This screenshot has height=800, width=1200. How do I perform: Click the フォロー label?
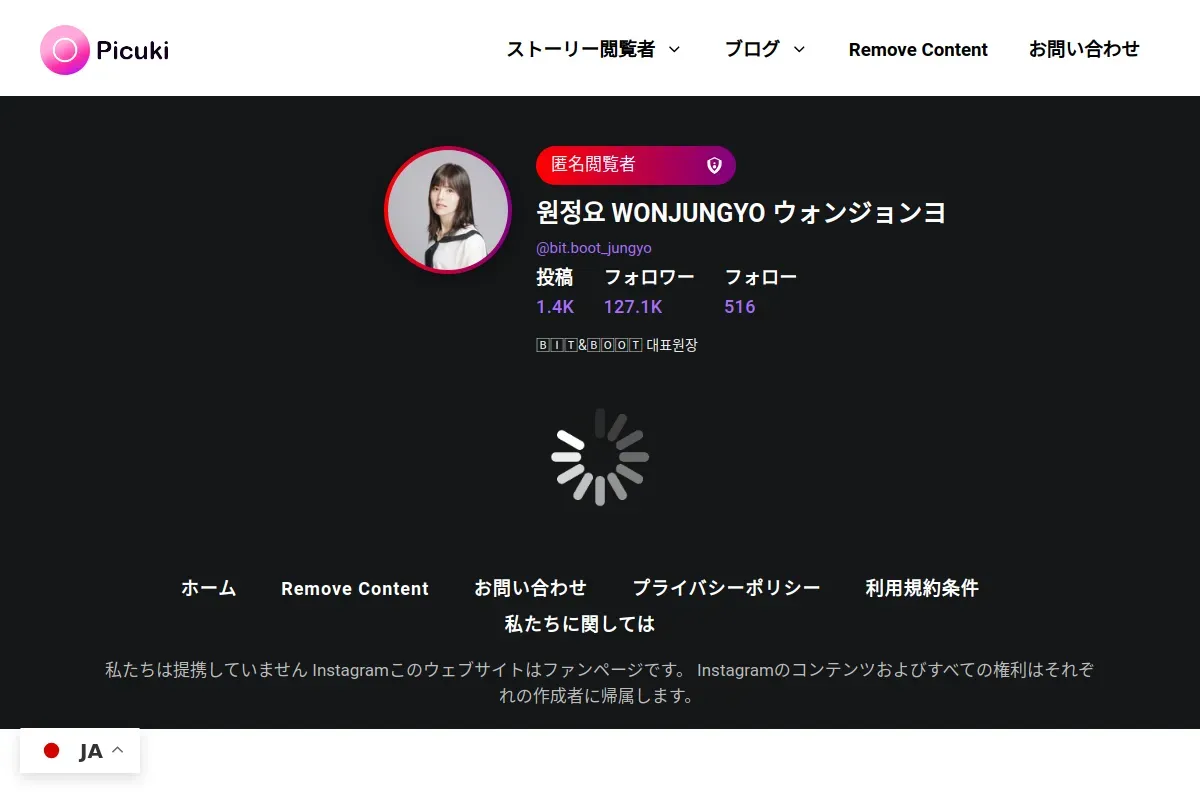coord(761,277)
